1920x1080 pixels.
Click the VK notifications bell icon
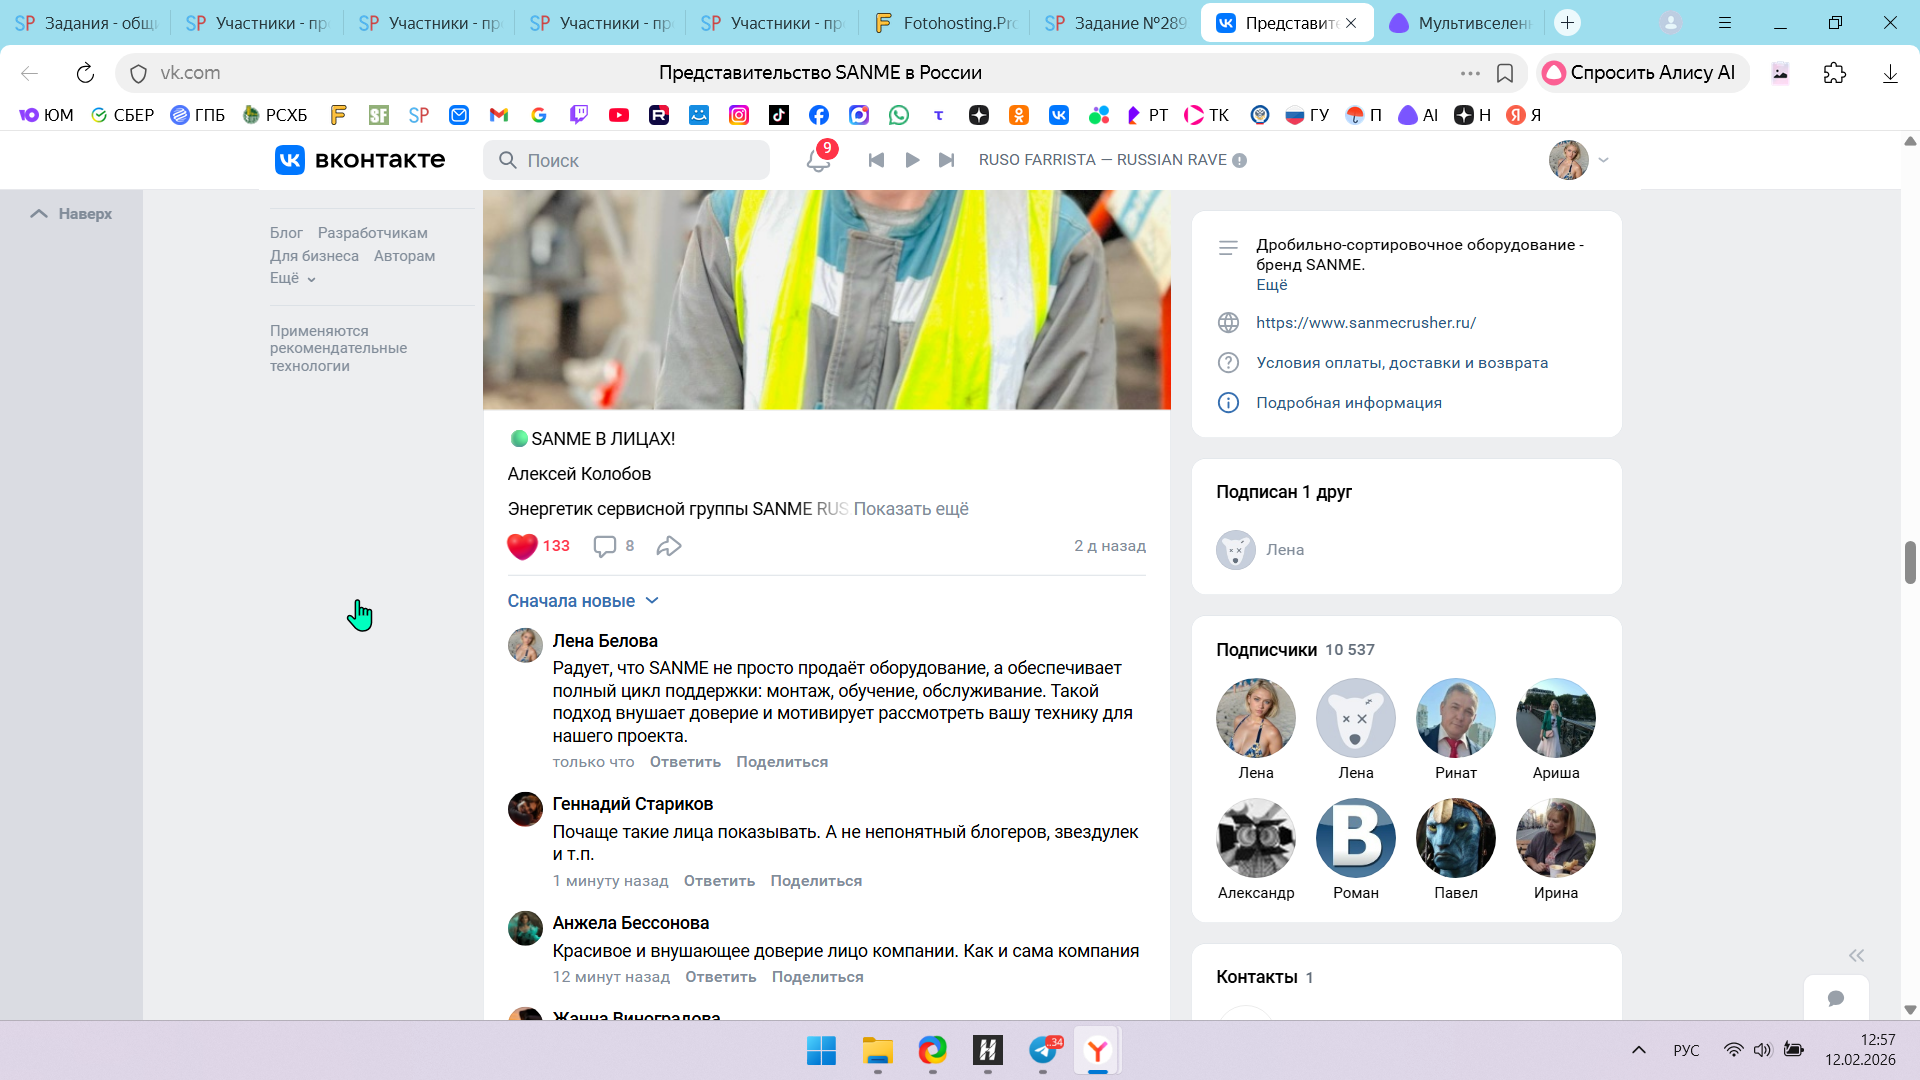[818, 160]
